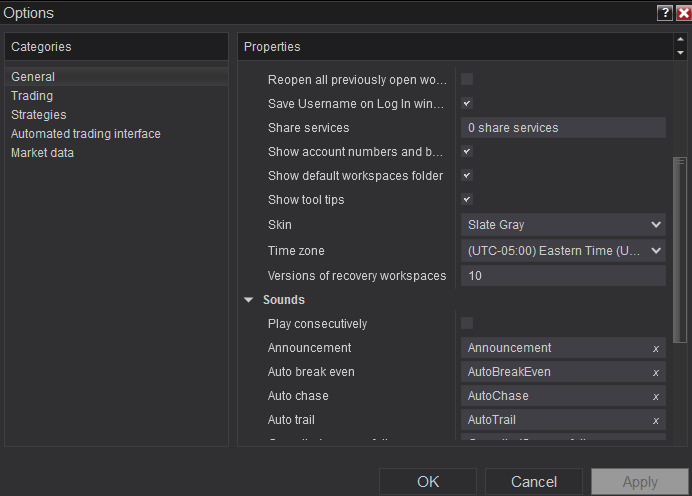Toggle Play consecutively checkbox
Image resolution: width=692 pixels, height=496 pixels.
467,323
